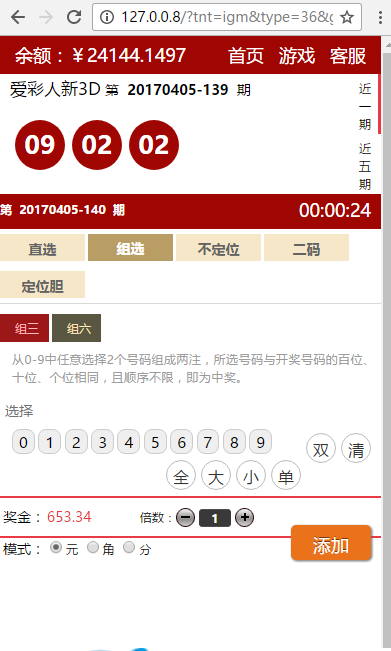The width and height of the screenshot is (391, 651).
Task: Select the 分 mode radio button
Action: [x=129, y=548]
